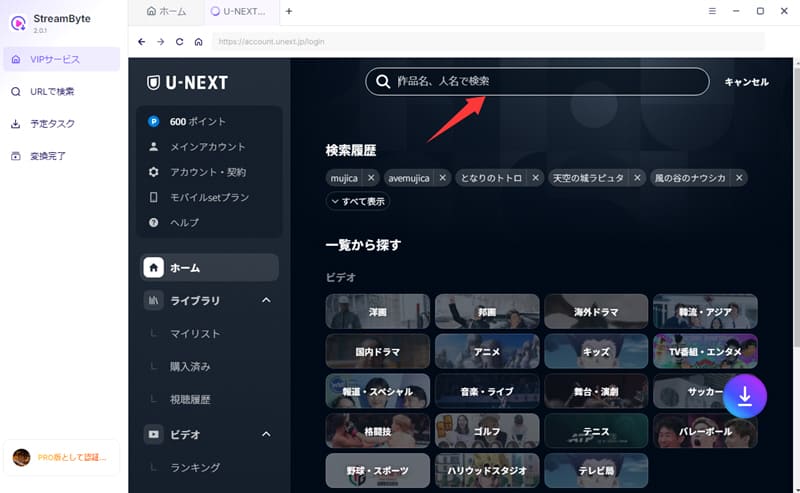
Task: Open the アニメ category tile
Action: point(487,351)
